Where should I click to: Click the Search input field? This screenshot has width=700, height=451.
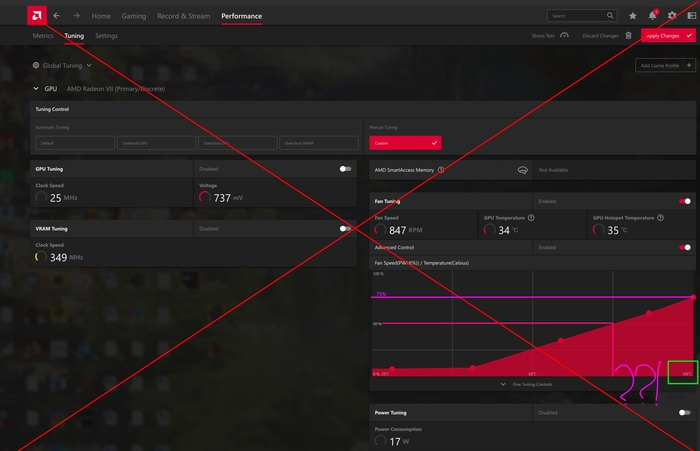point(582,16)
